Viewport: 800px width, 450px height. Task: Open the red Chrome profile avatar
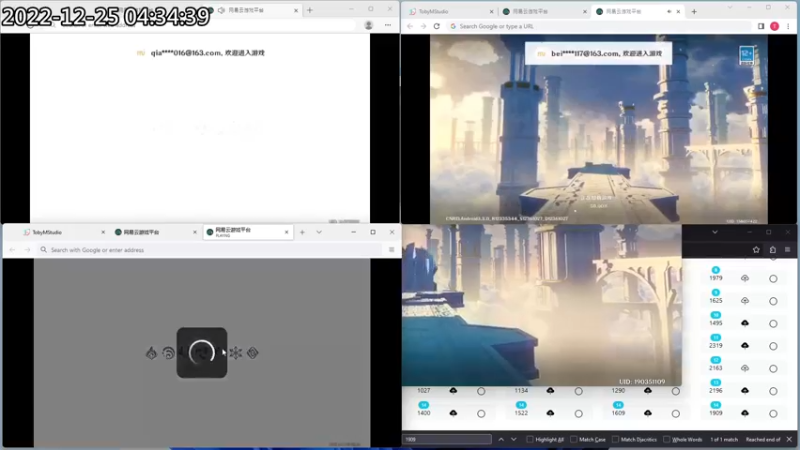tap(774, 26)
